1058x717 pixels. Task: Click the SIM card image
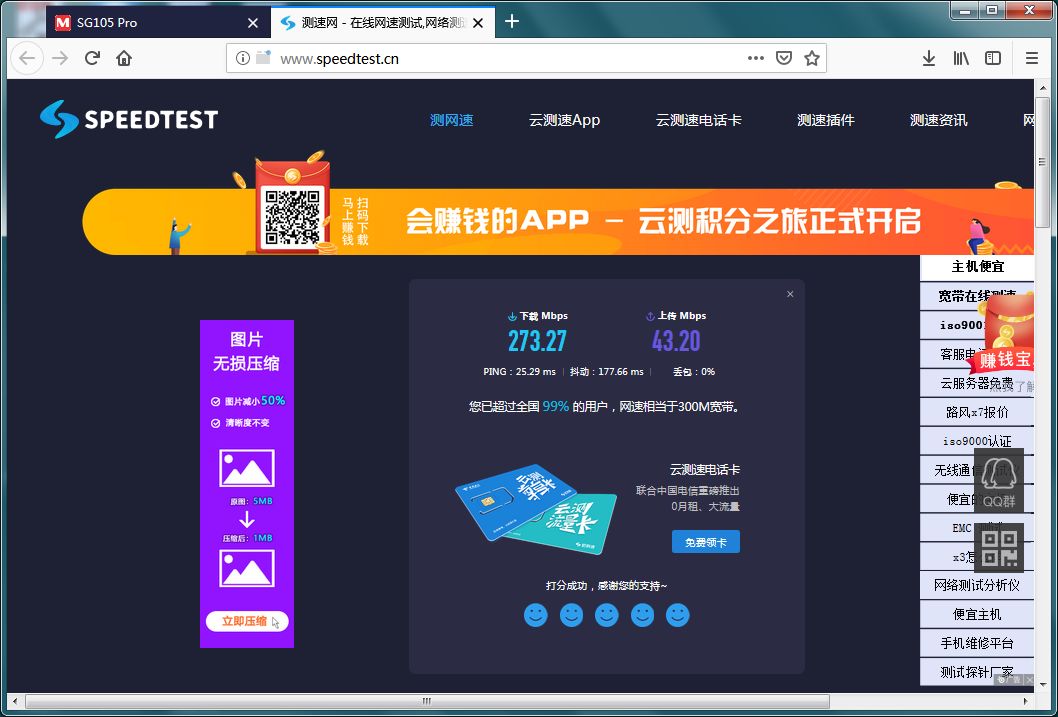(x=536, y=509)
